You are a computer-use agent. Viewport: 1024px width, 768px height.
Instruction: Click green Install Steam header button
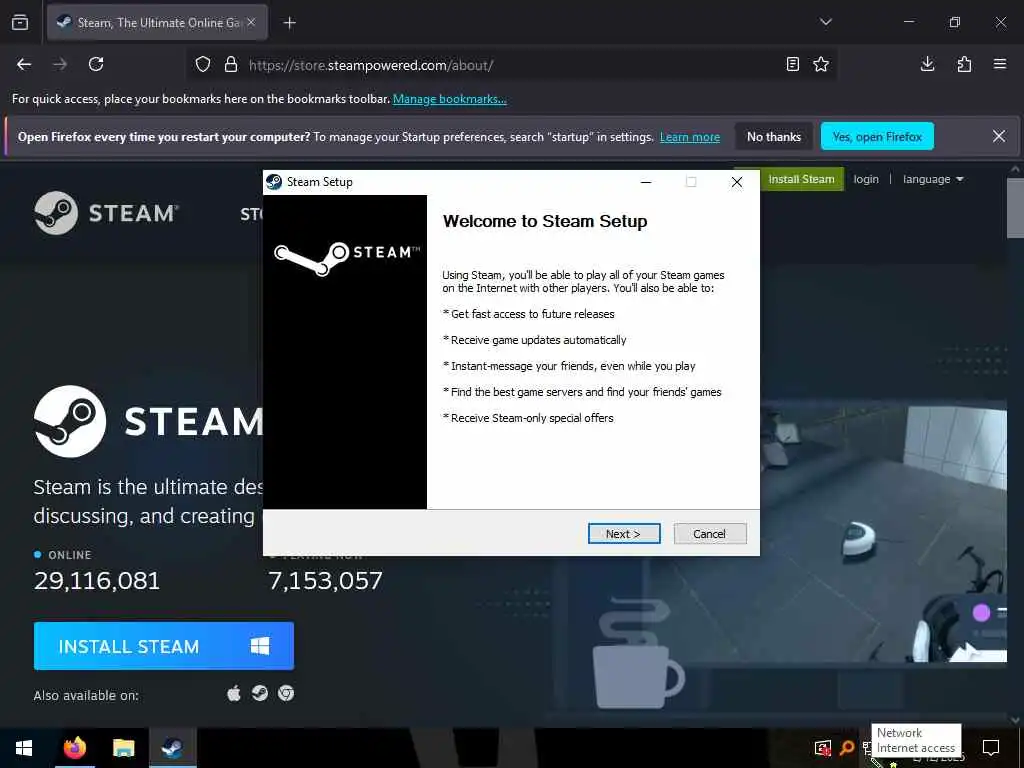(x=801, y=179)
